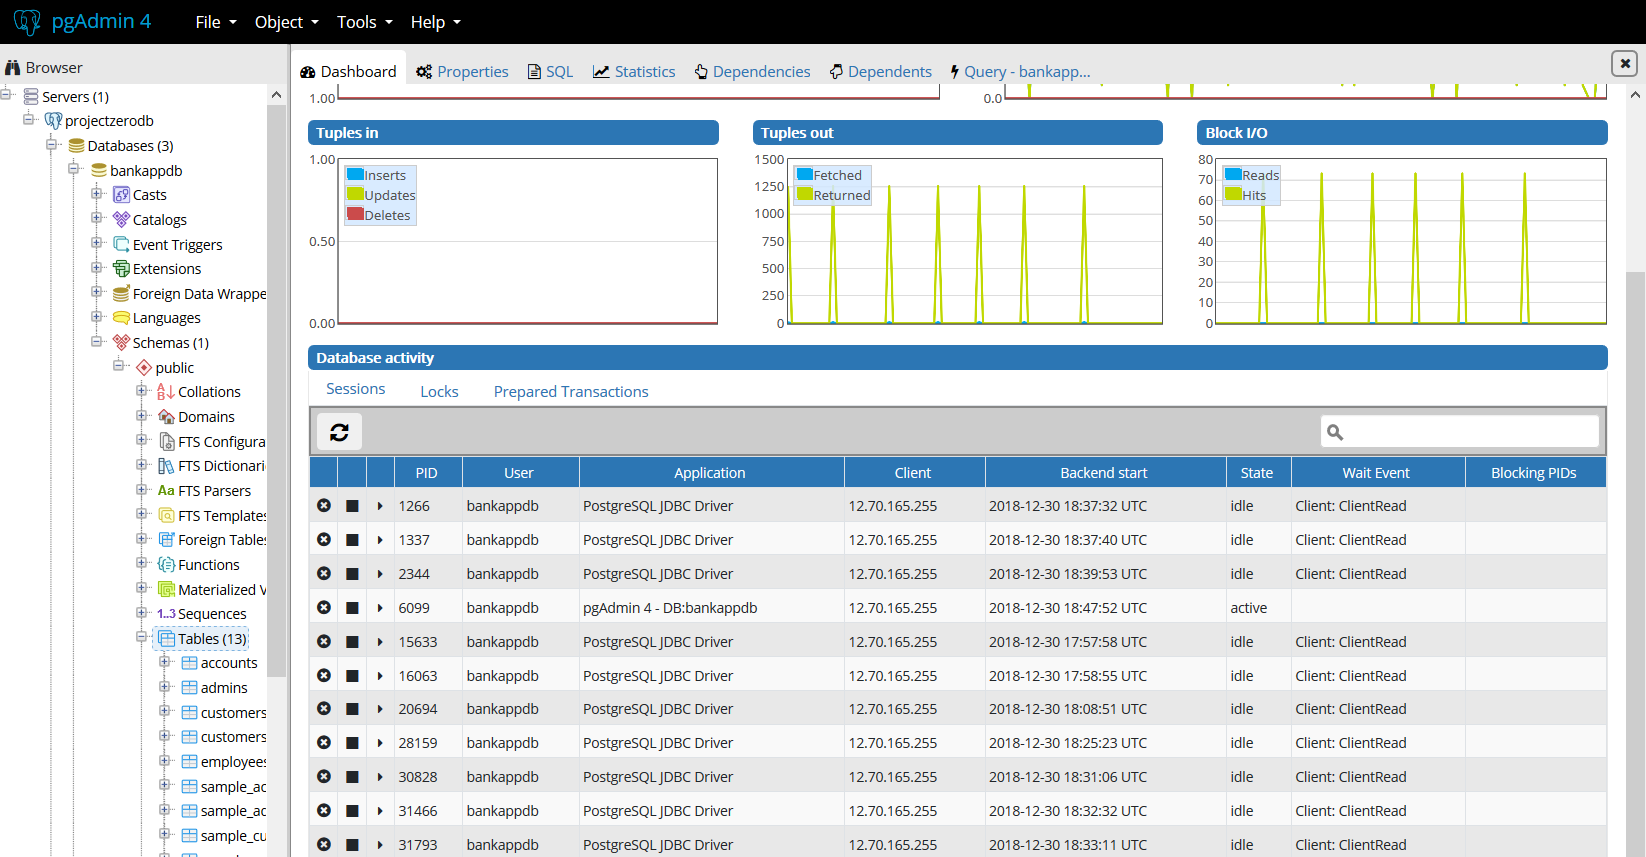Click the Deletes red legend swatch
Screen dimensions: 1646x857
355,214
